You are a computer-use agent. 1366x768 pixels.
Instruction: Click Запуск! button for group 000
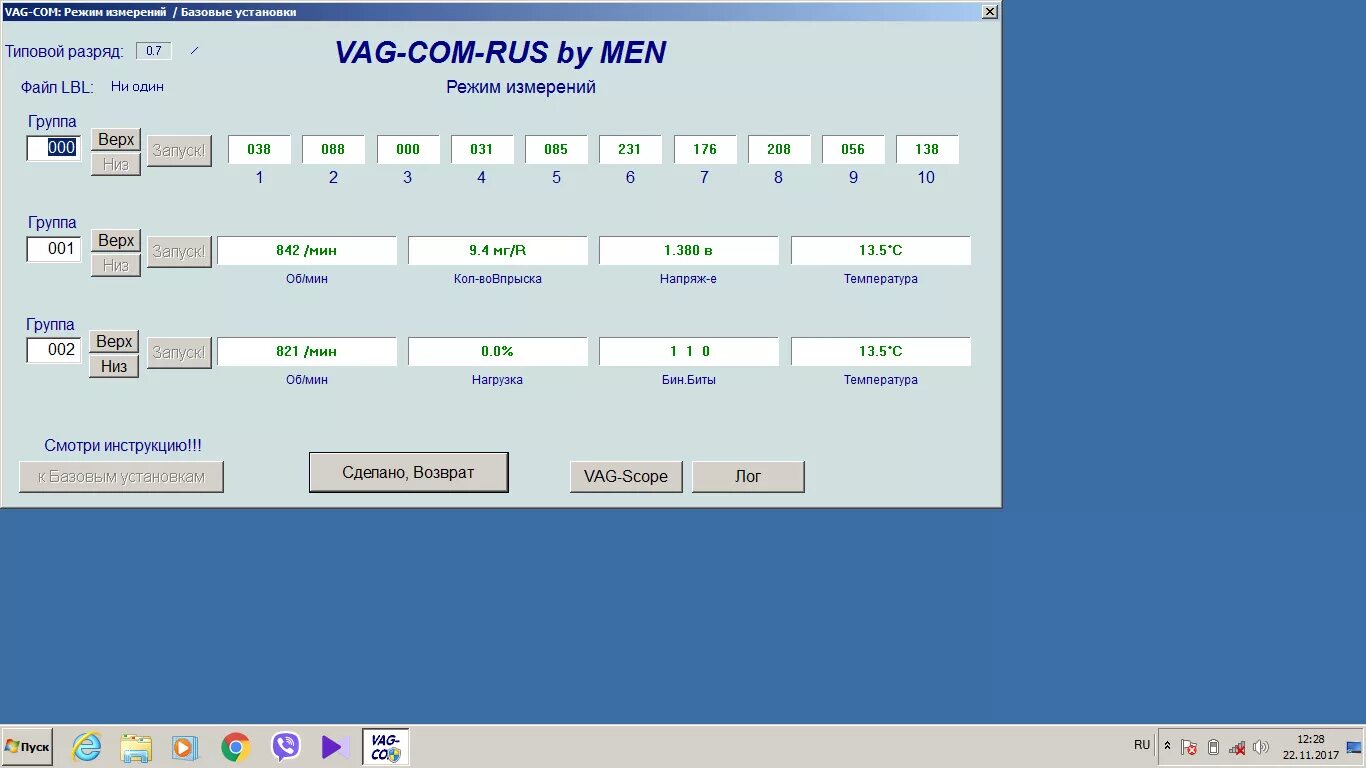tap(179, 151)
